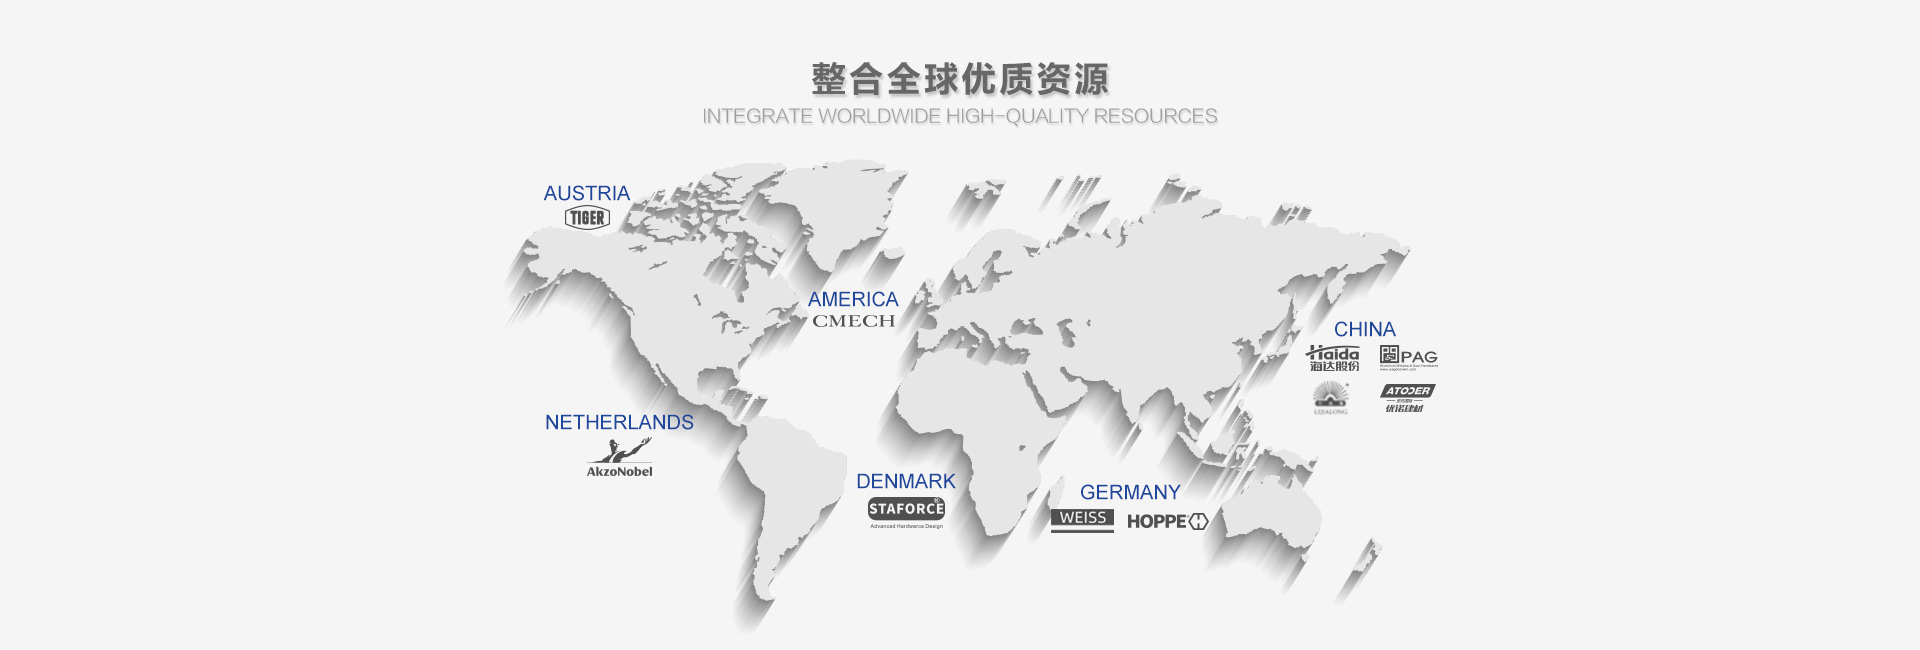Select the AMERICA country label
Screen dimensions: 1920x650
pos(853,299)
